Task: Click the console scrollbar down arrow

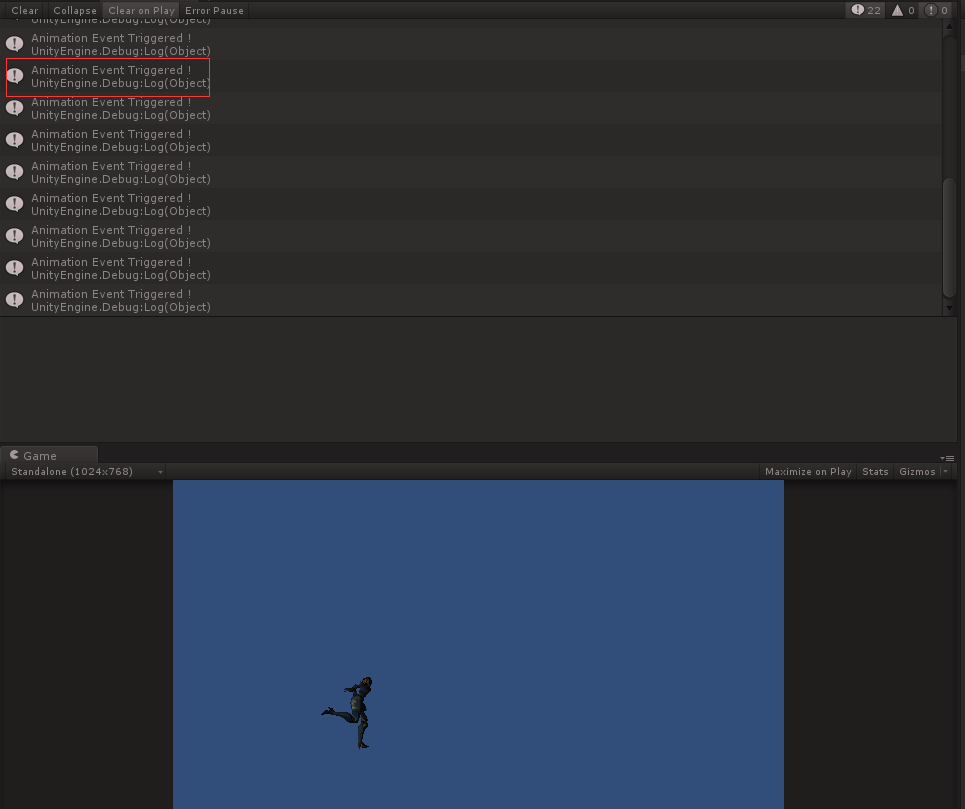Action: (x=949, y=308)
